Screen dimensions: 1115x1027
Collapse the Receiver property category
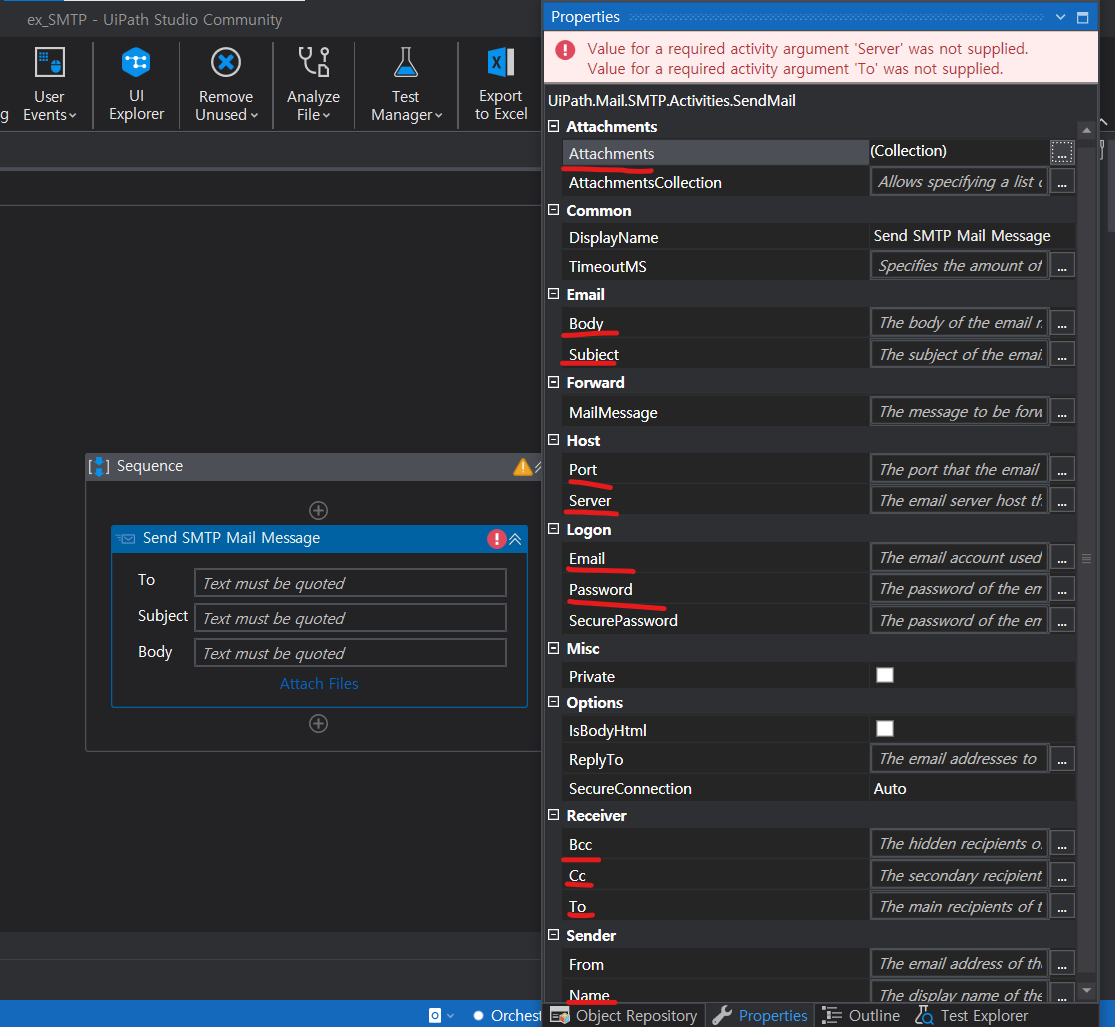[x=554, y=815]
